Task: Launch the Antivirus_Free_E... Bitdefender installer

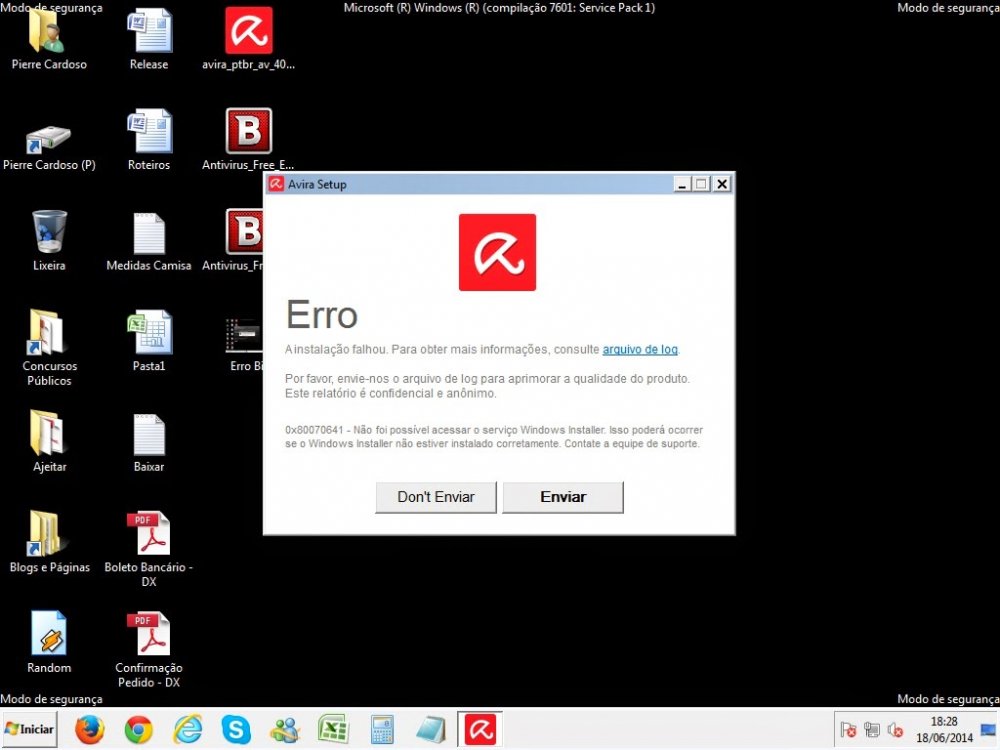Action: tap(248, 140)
